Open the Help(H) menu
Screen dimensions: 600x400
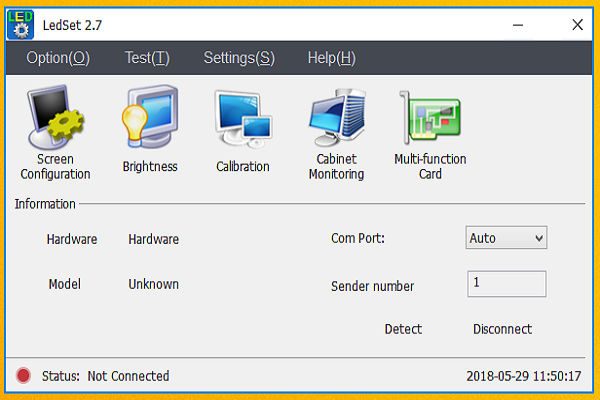[332, 58]
